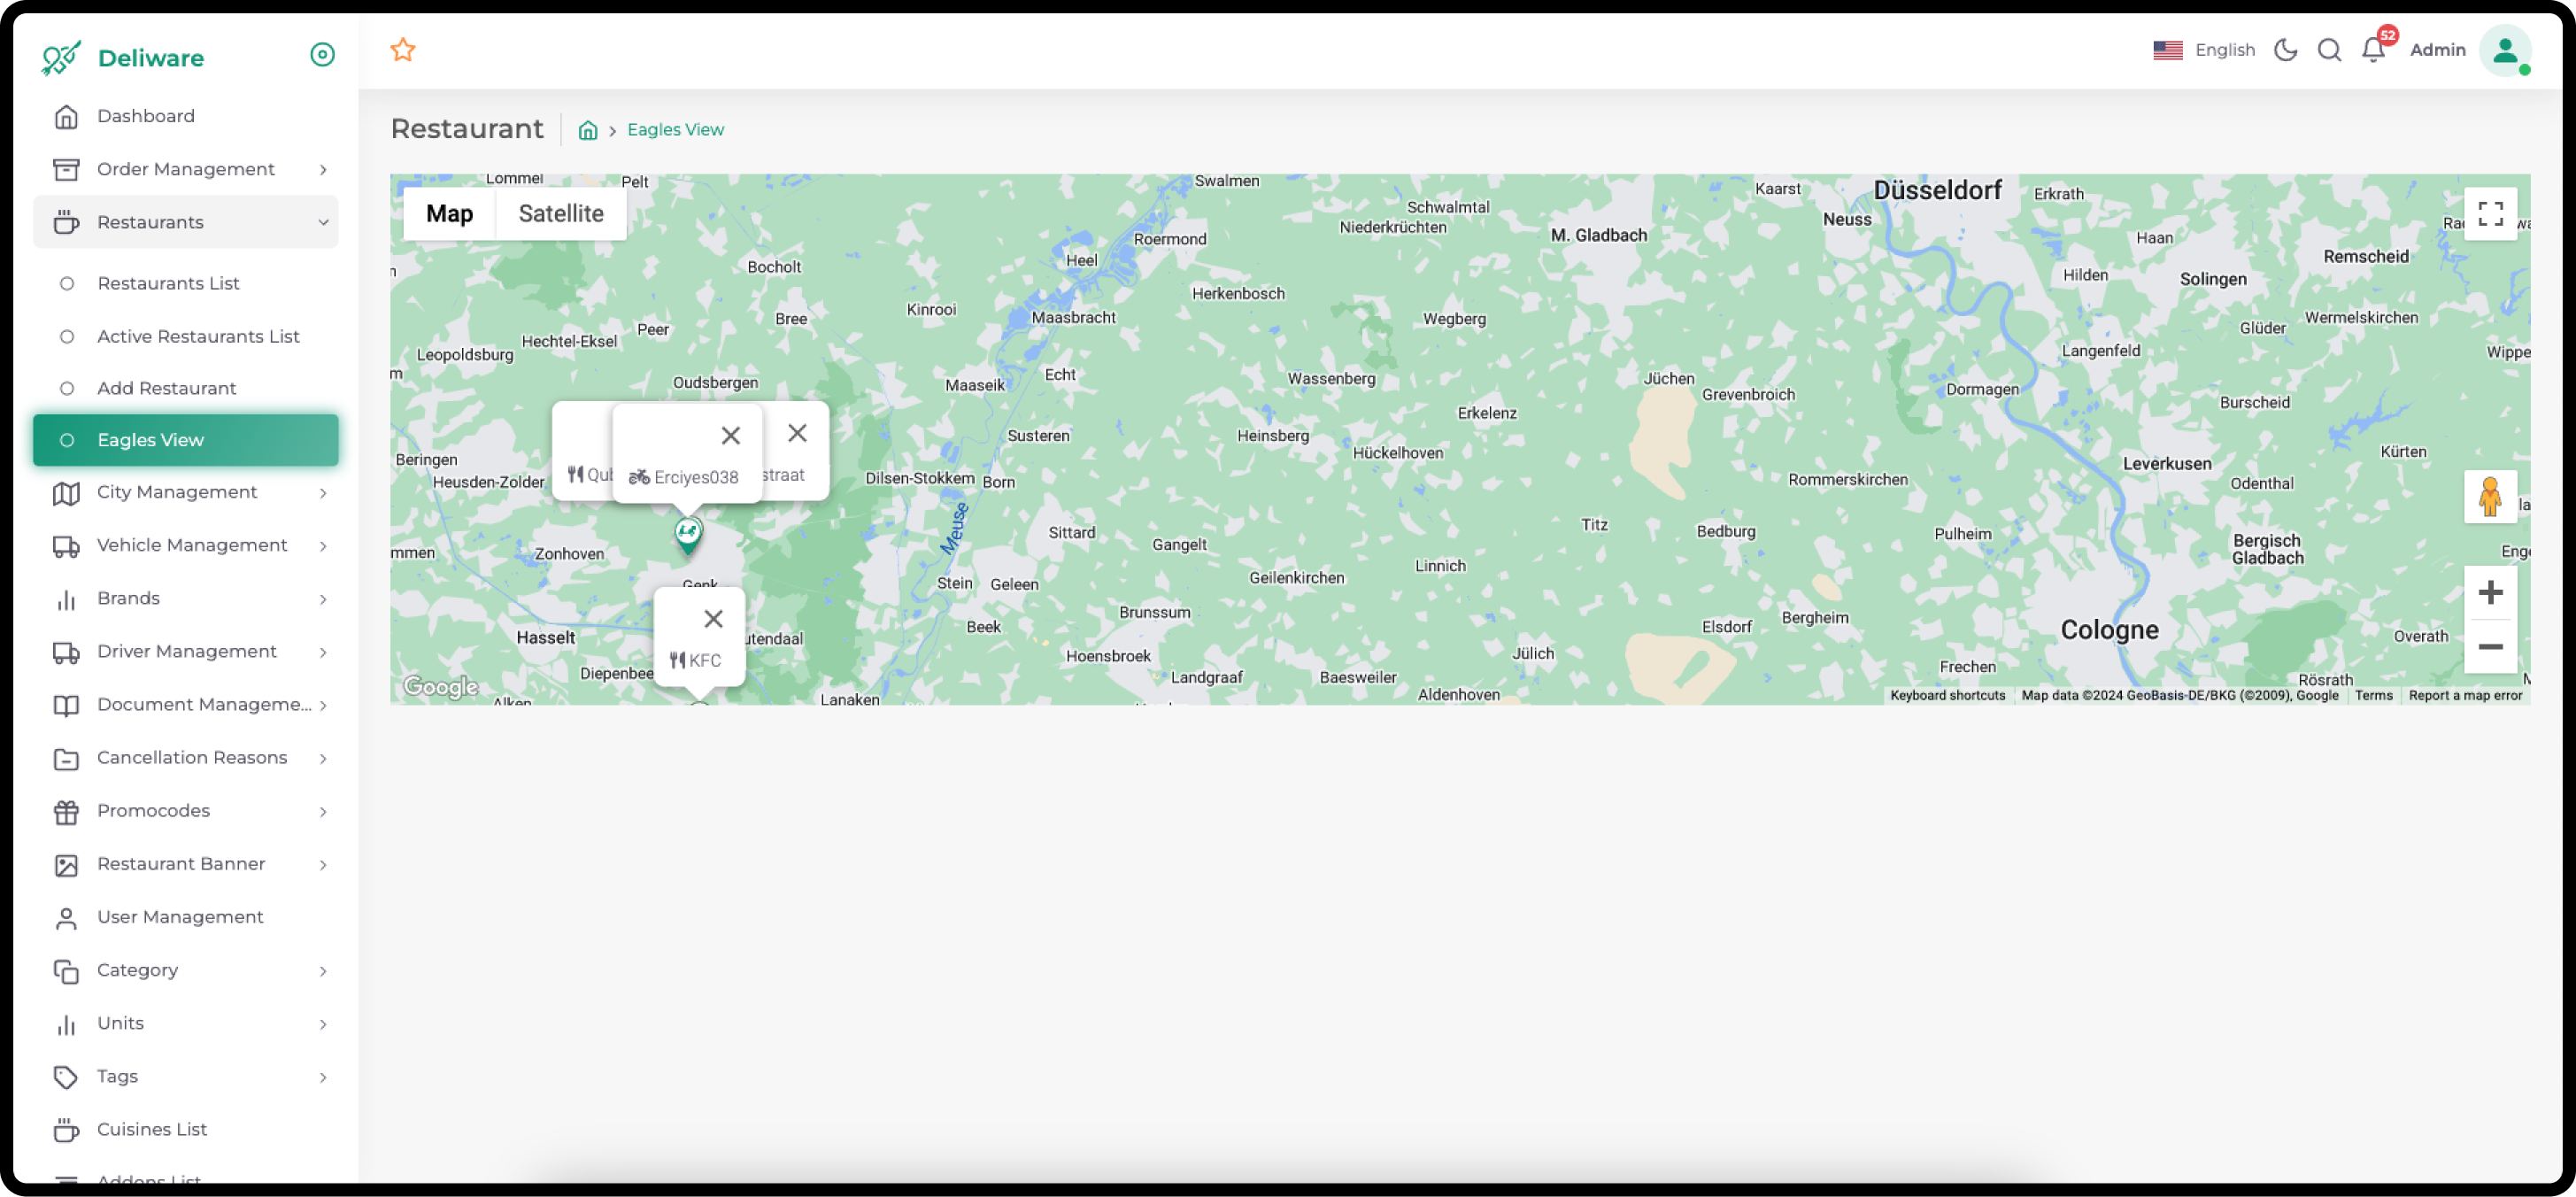
Task: Open the English language selector
Action: click(x=2204, y=49)
